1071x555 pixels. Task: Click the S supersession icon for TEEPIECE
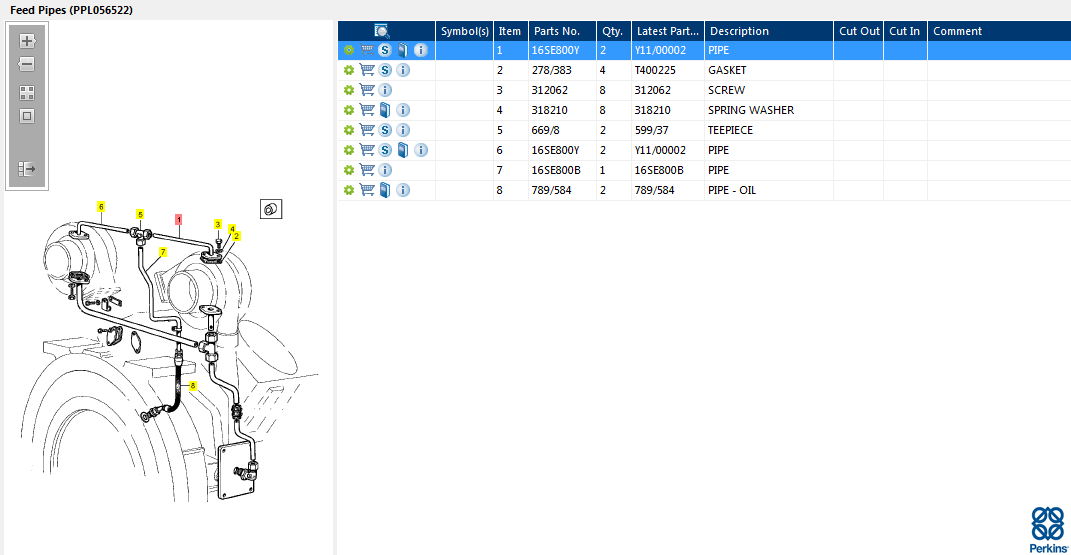[385, 130]
